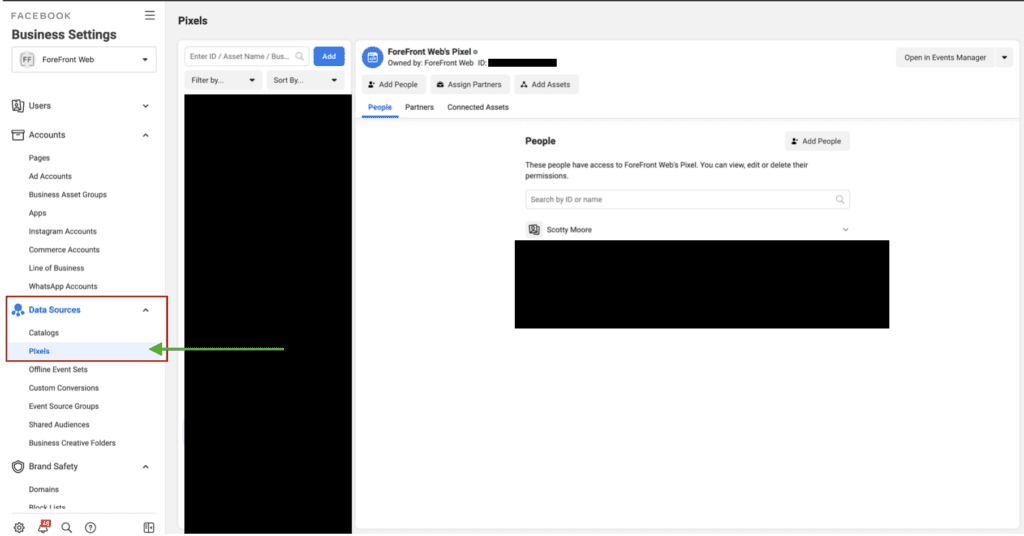
Task: Click Open in Events Manager button
Action: pyautogui.click(x=945, y=57)
